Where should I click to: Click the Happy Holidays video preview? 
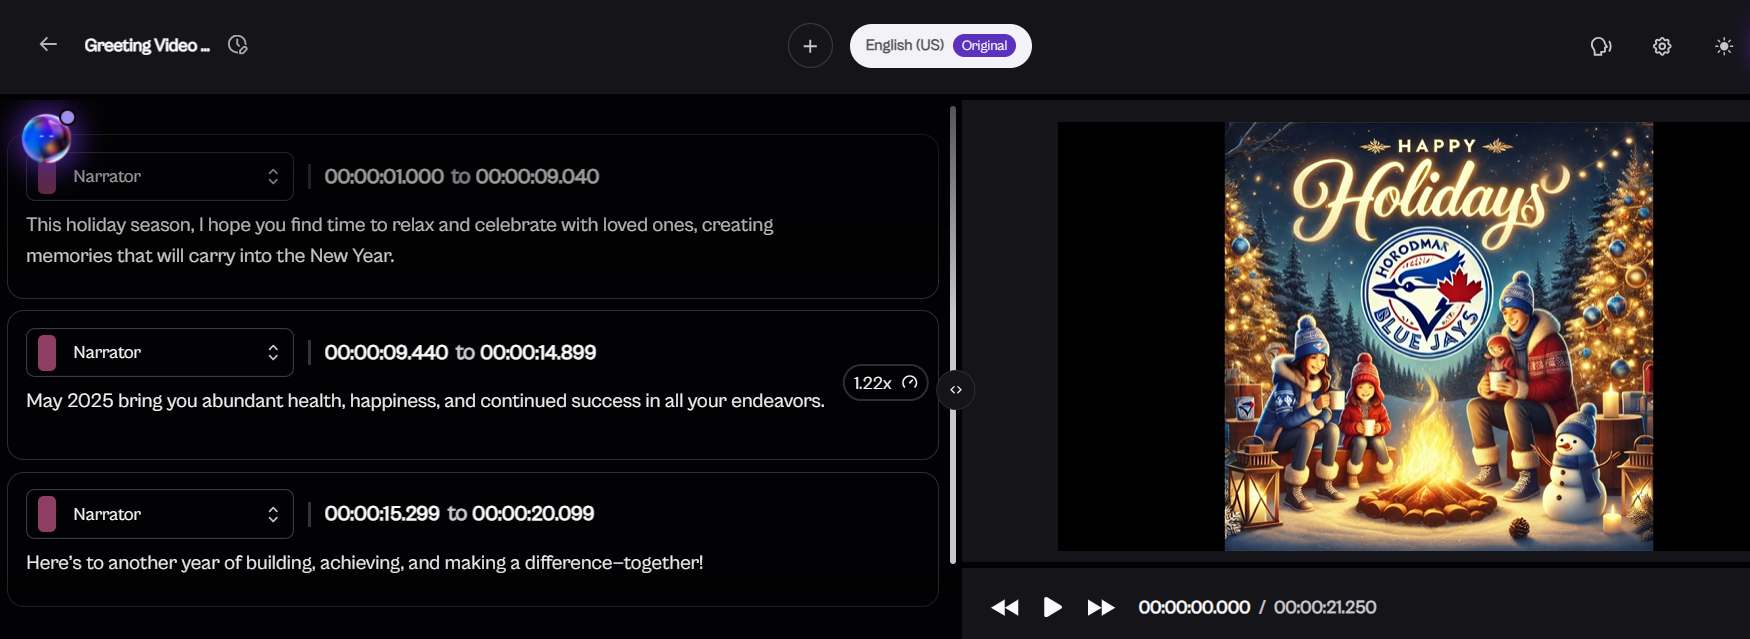point(1438,336)
